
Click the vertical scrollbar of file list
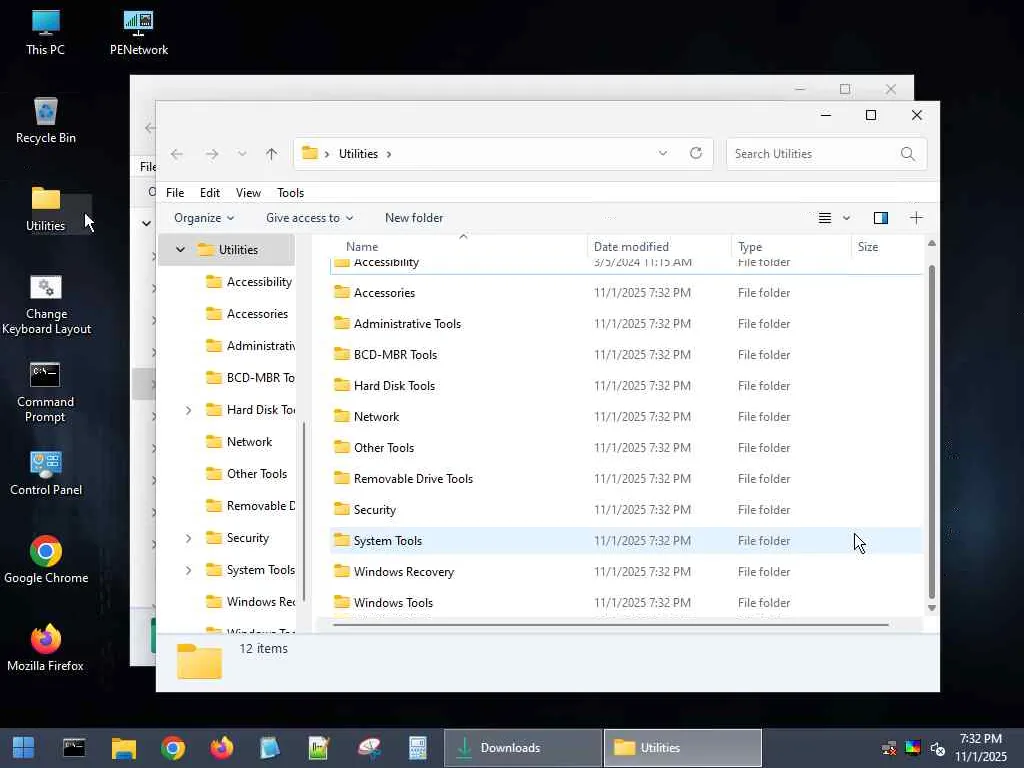932,431
